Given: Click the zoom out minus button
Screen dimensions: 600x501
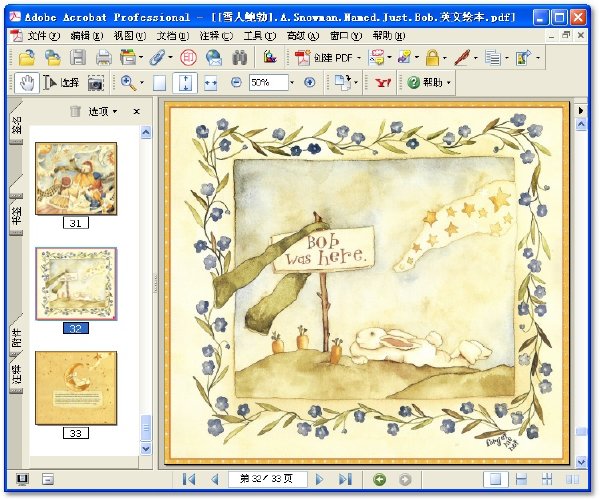Looking at the screenshot, I should pyautogui.click(x=236, y=82).
